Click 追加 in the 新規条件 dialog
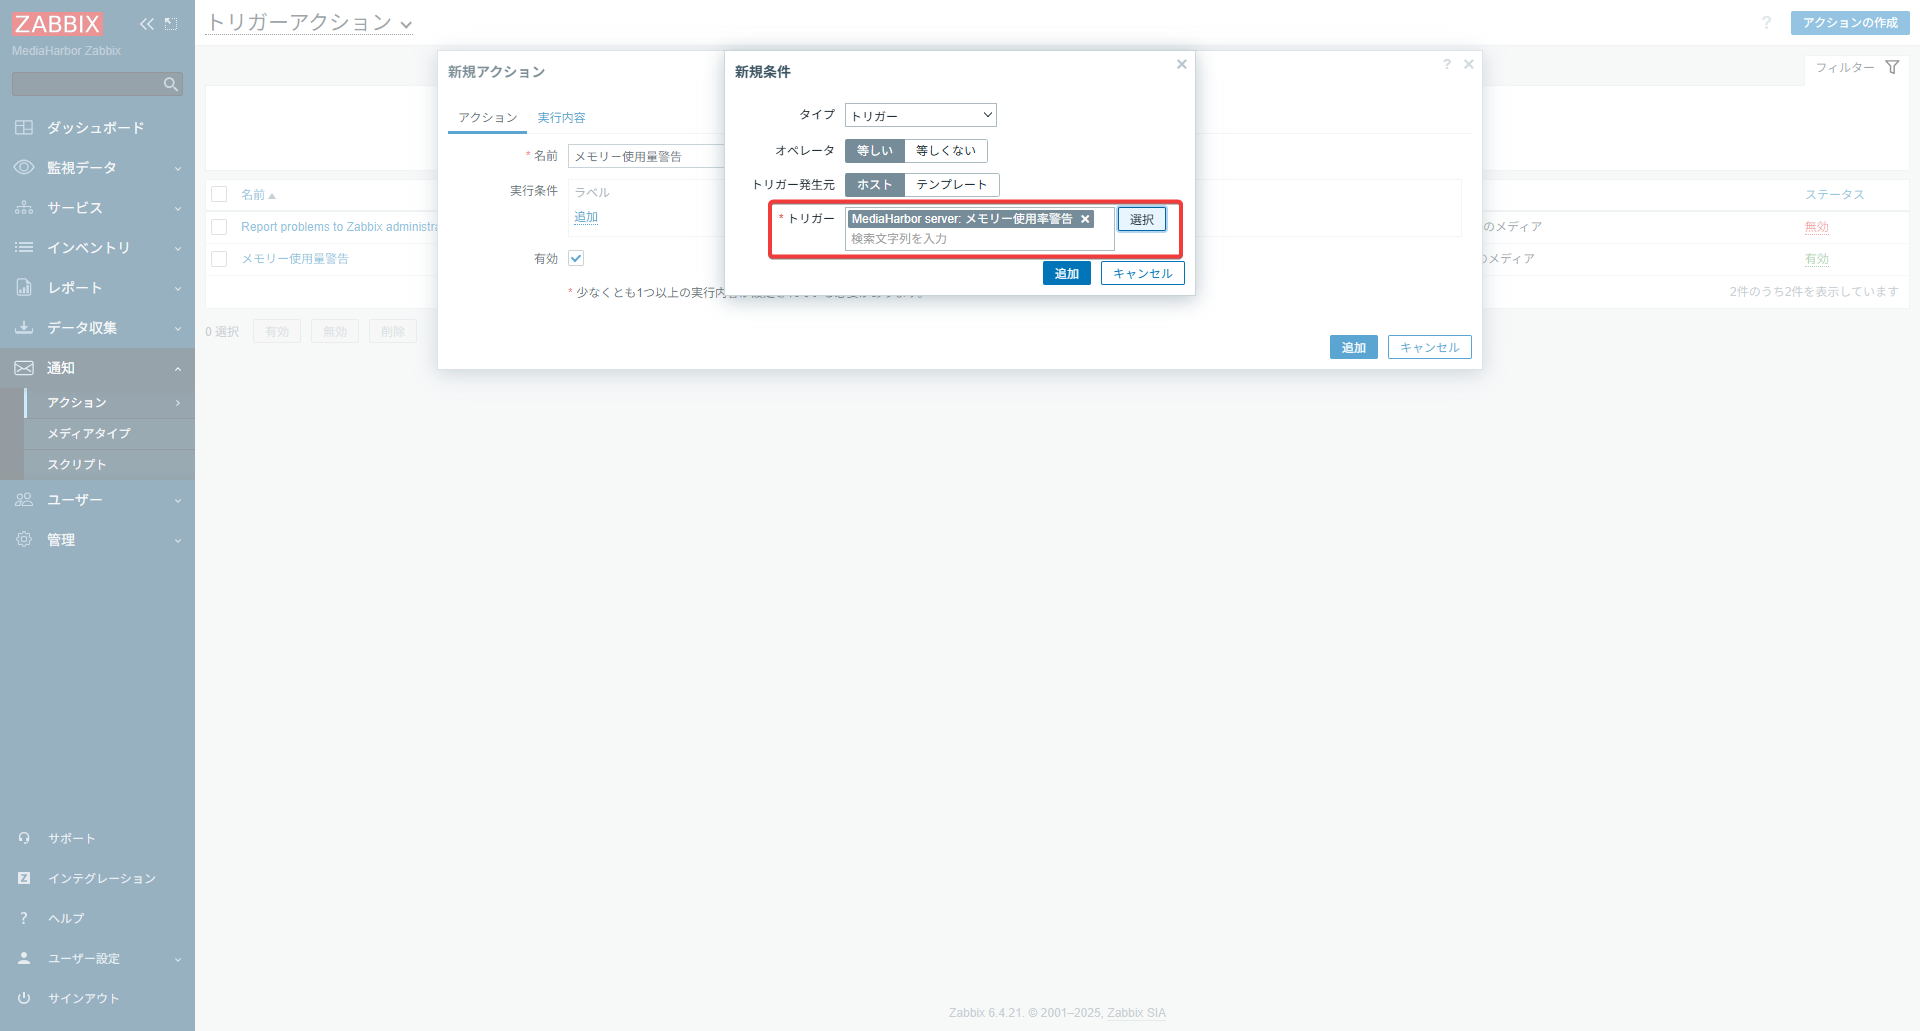This screenshot has height=1031, width=1920. [1066, 274]
